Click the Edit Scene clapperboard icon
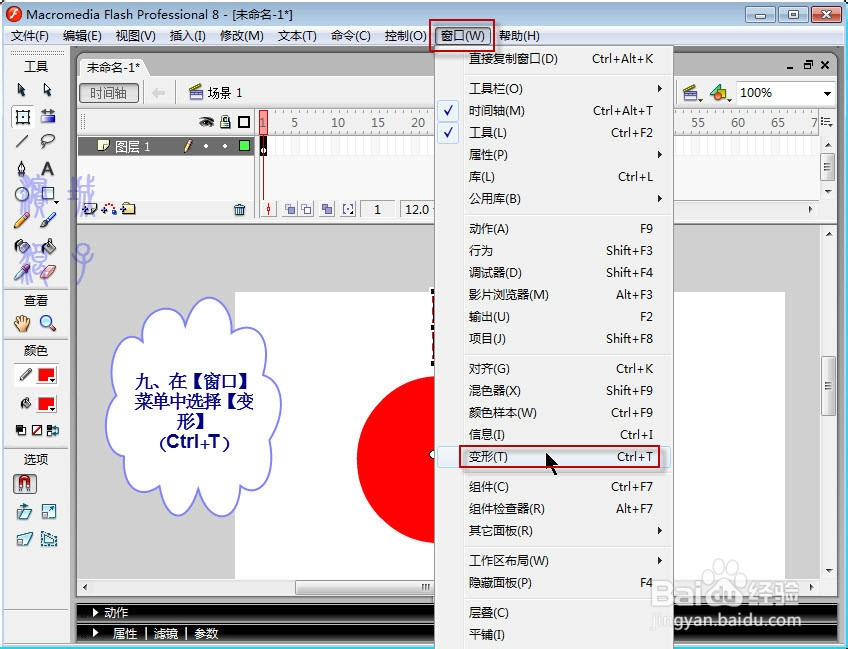The width and height of the screenshot is (848, 649). tap(691, 93)
